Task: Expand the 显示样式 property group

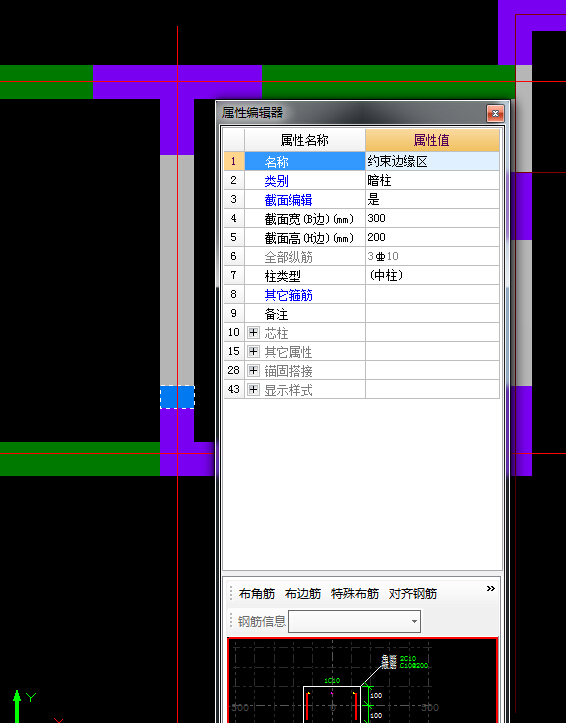Action: pyautogui.click(x=253, y=390)
